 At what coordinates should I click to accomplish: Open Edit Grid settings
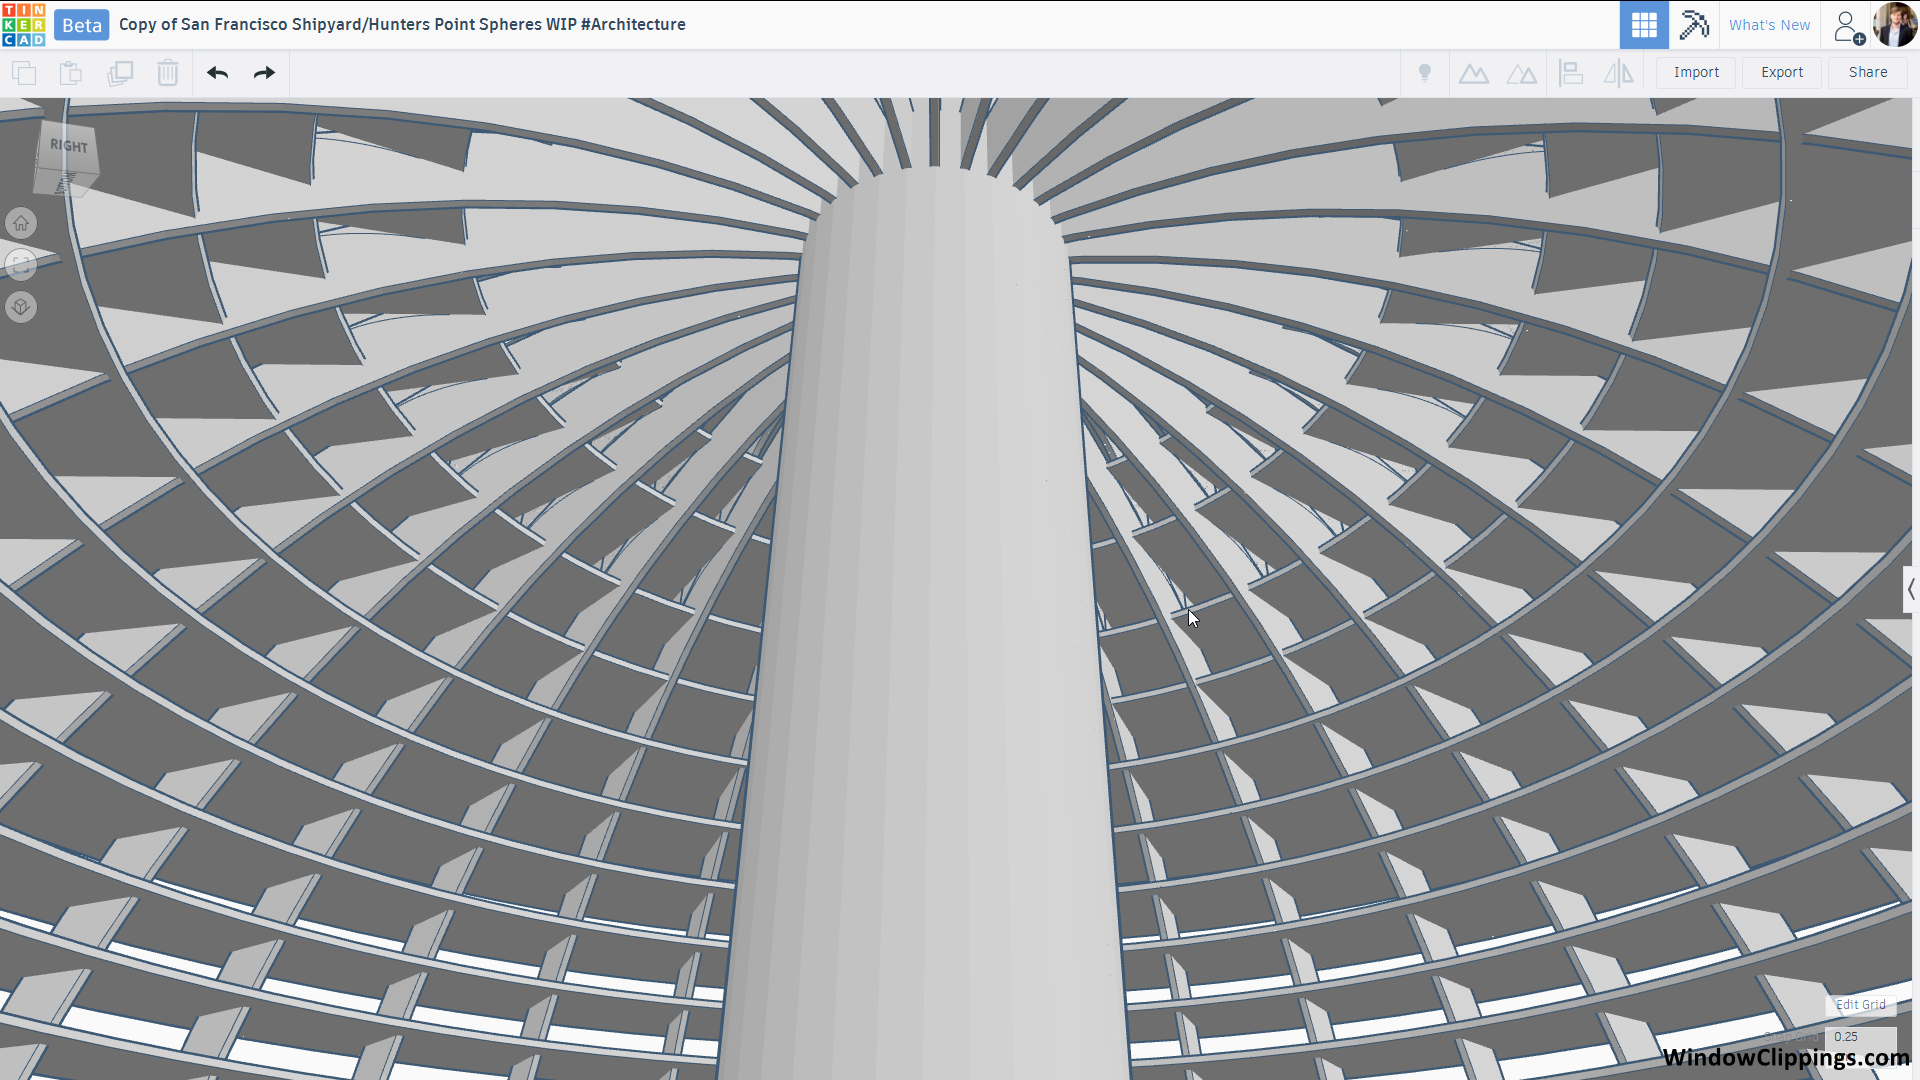1860,1004
